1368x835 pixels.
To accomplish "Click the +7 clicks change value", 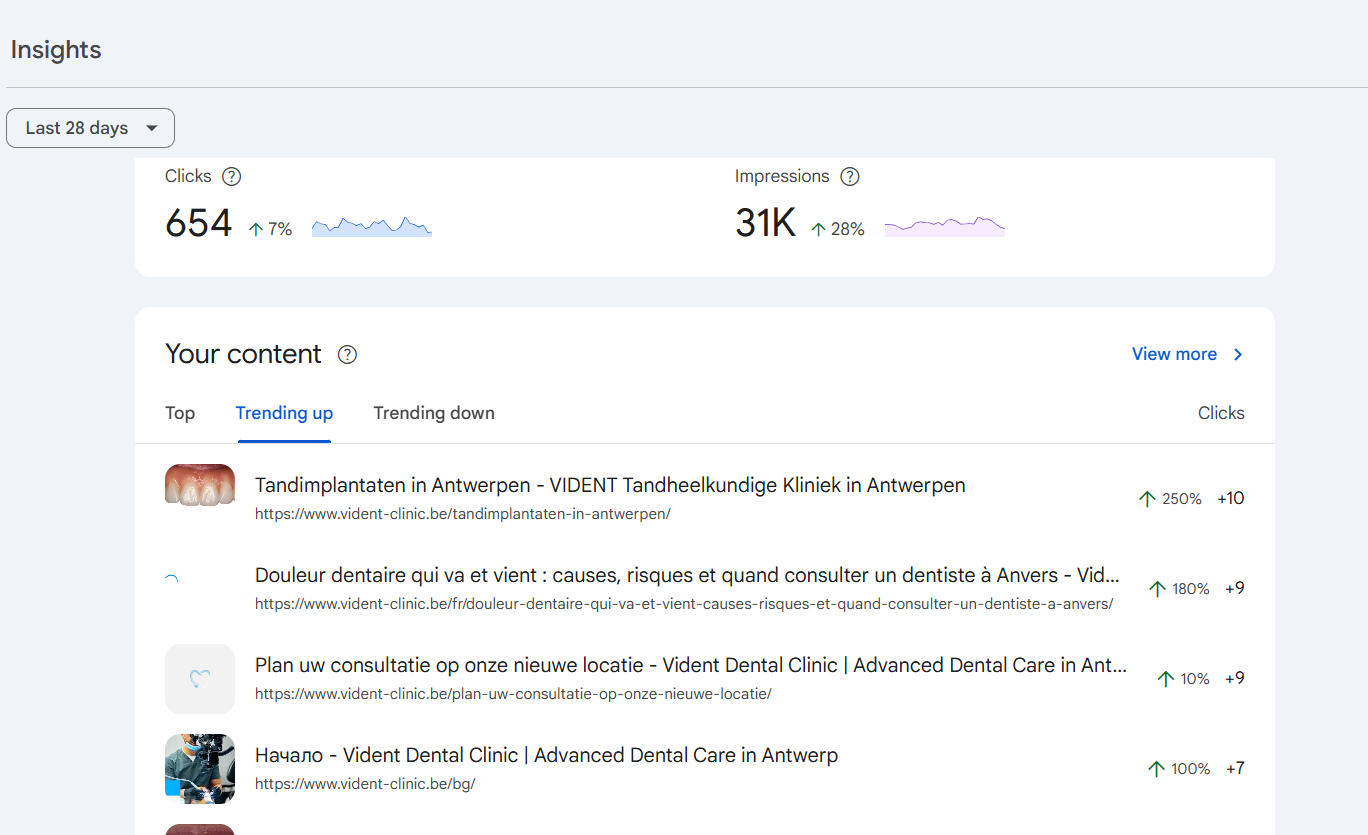I will coord(1235,768).
